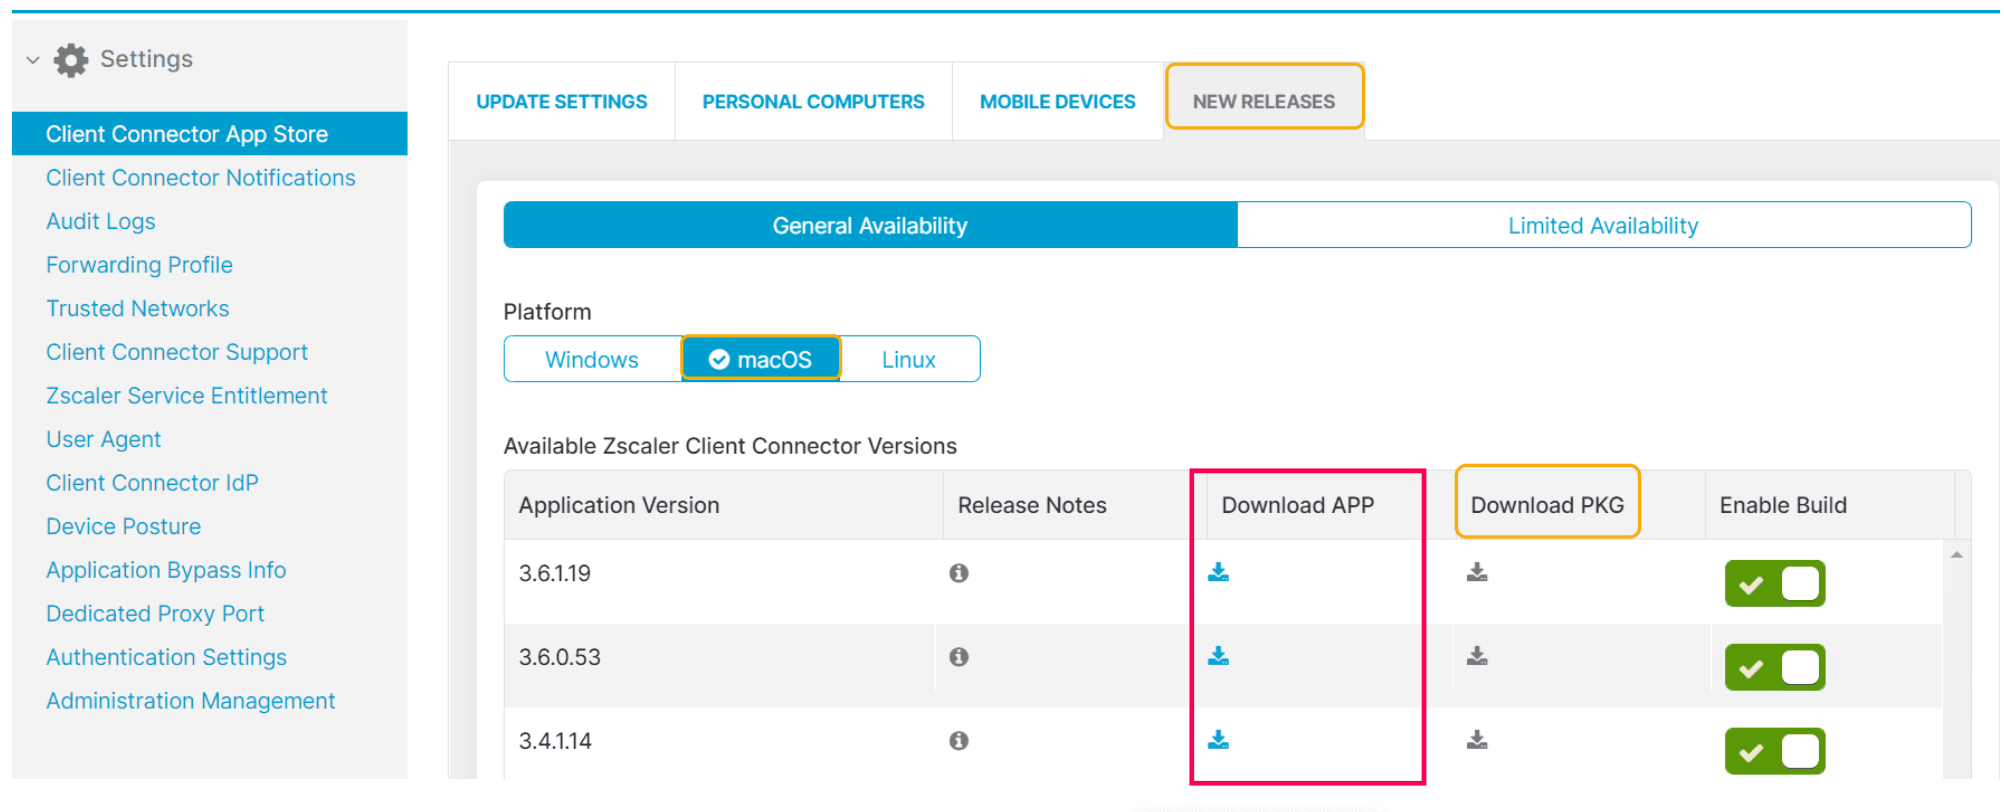Open Administration Management
2004x812 pixels.
tap(191, 701)
